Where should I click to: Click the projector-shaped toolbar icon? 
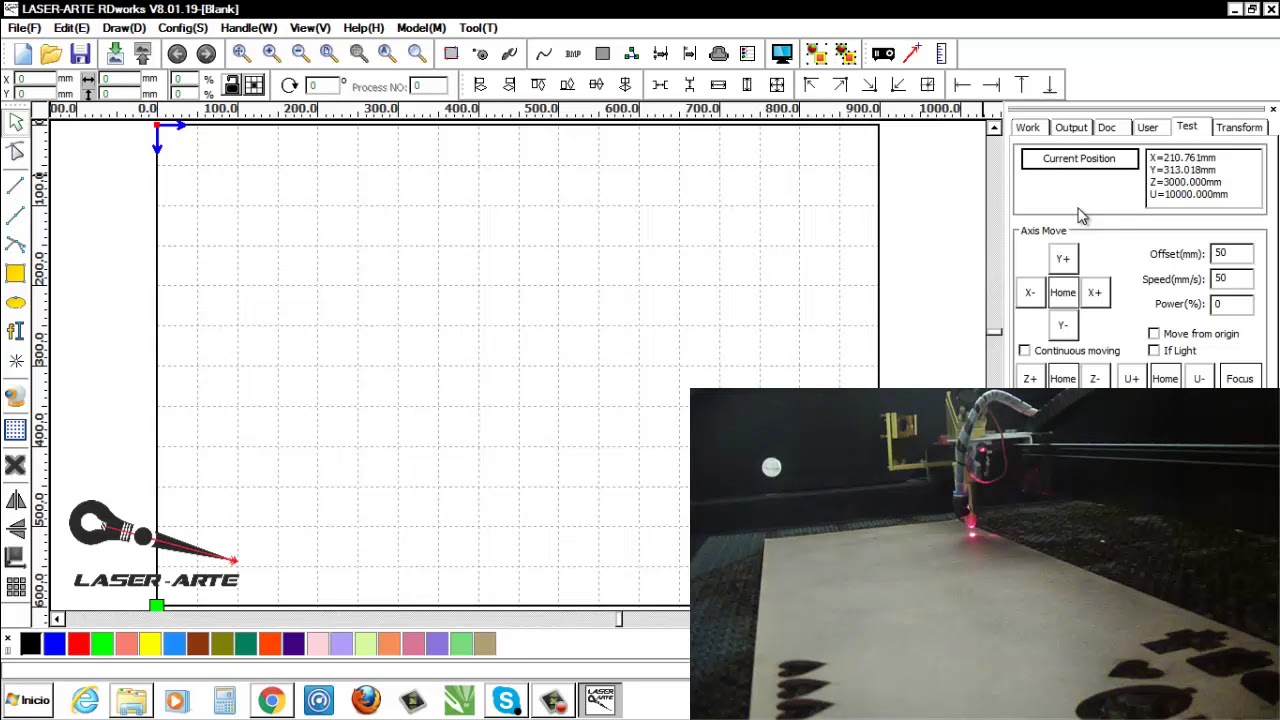click(x=883, y=54)
